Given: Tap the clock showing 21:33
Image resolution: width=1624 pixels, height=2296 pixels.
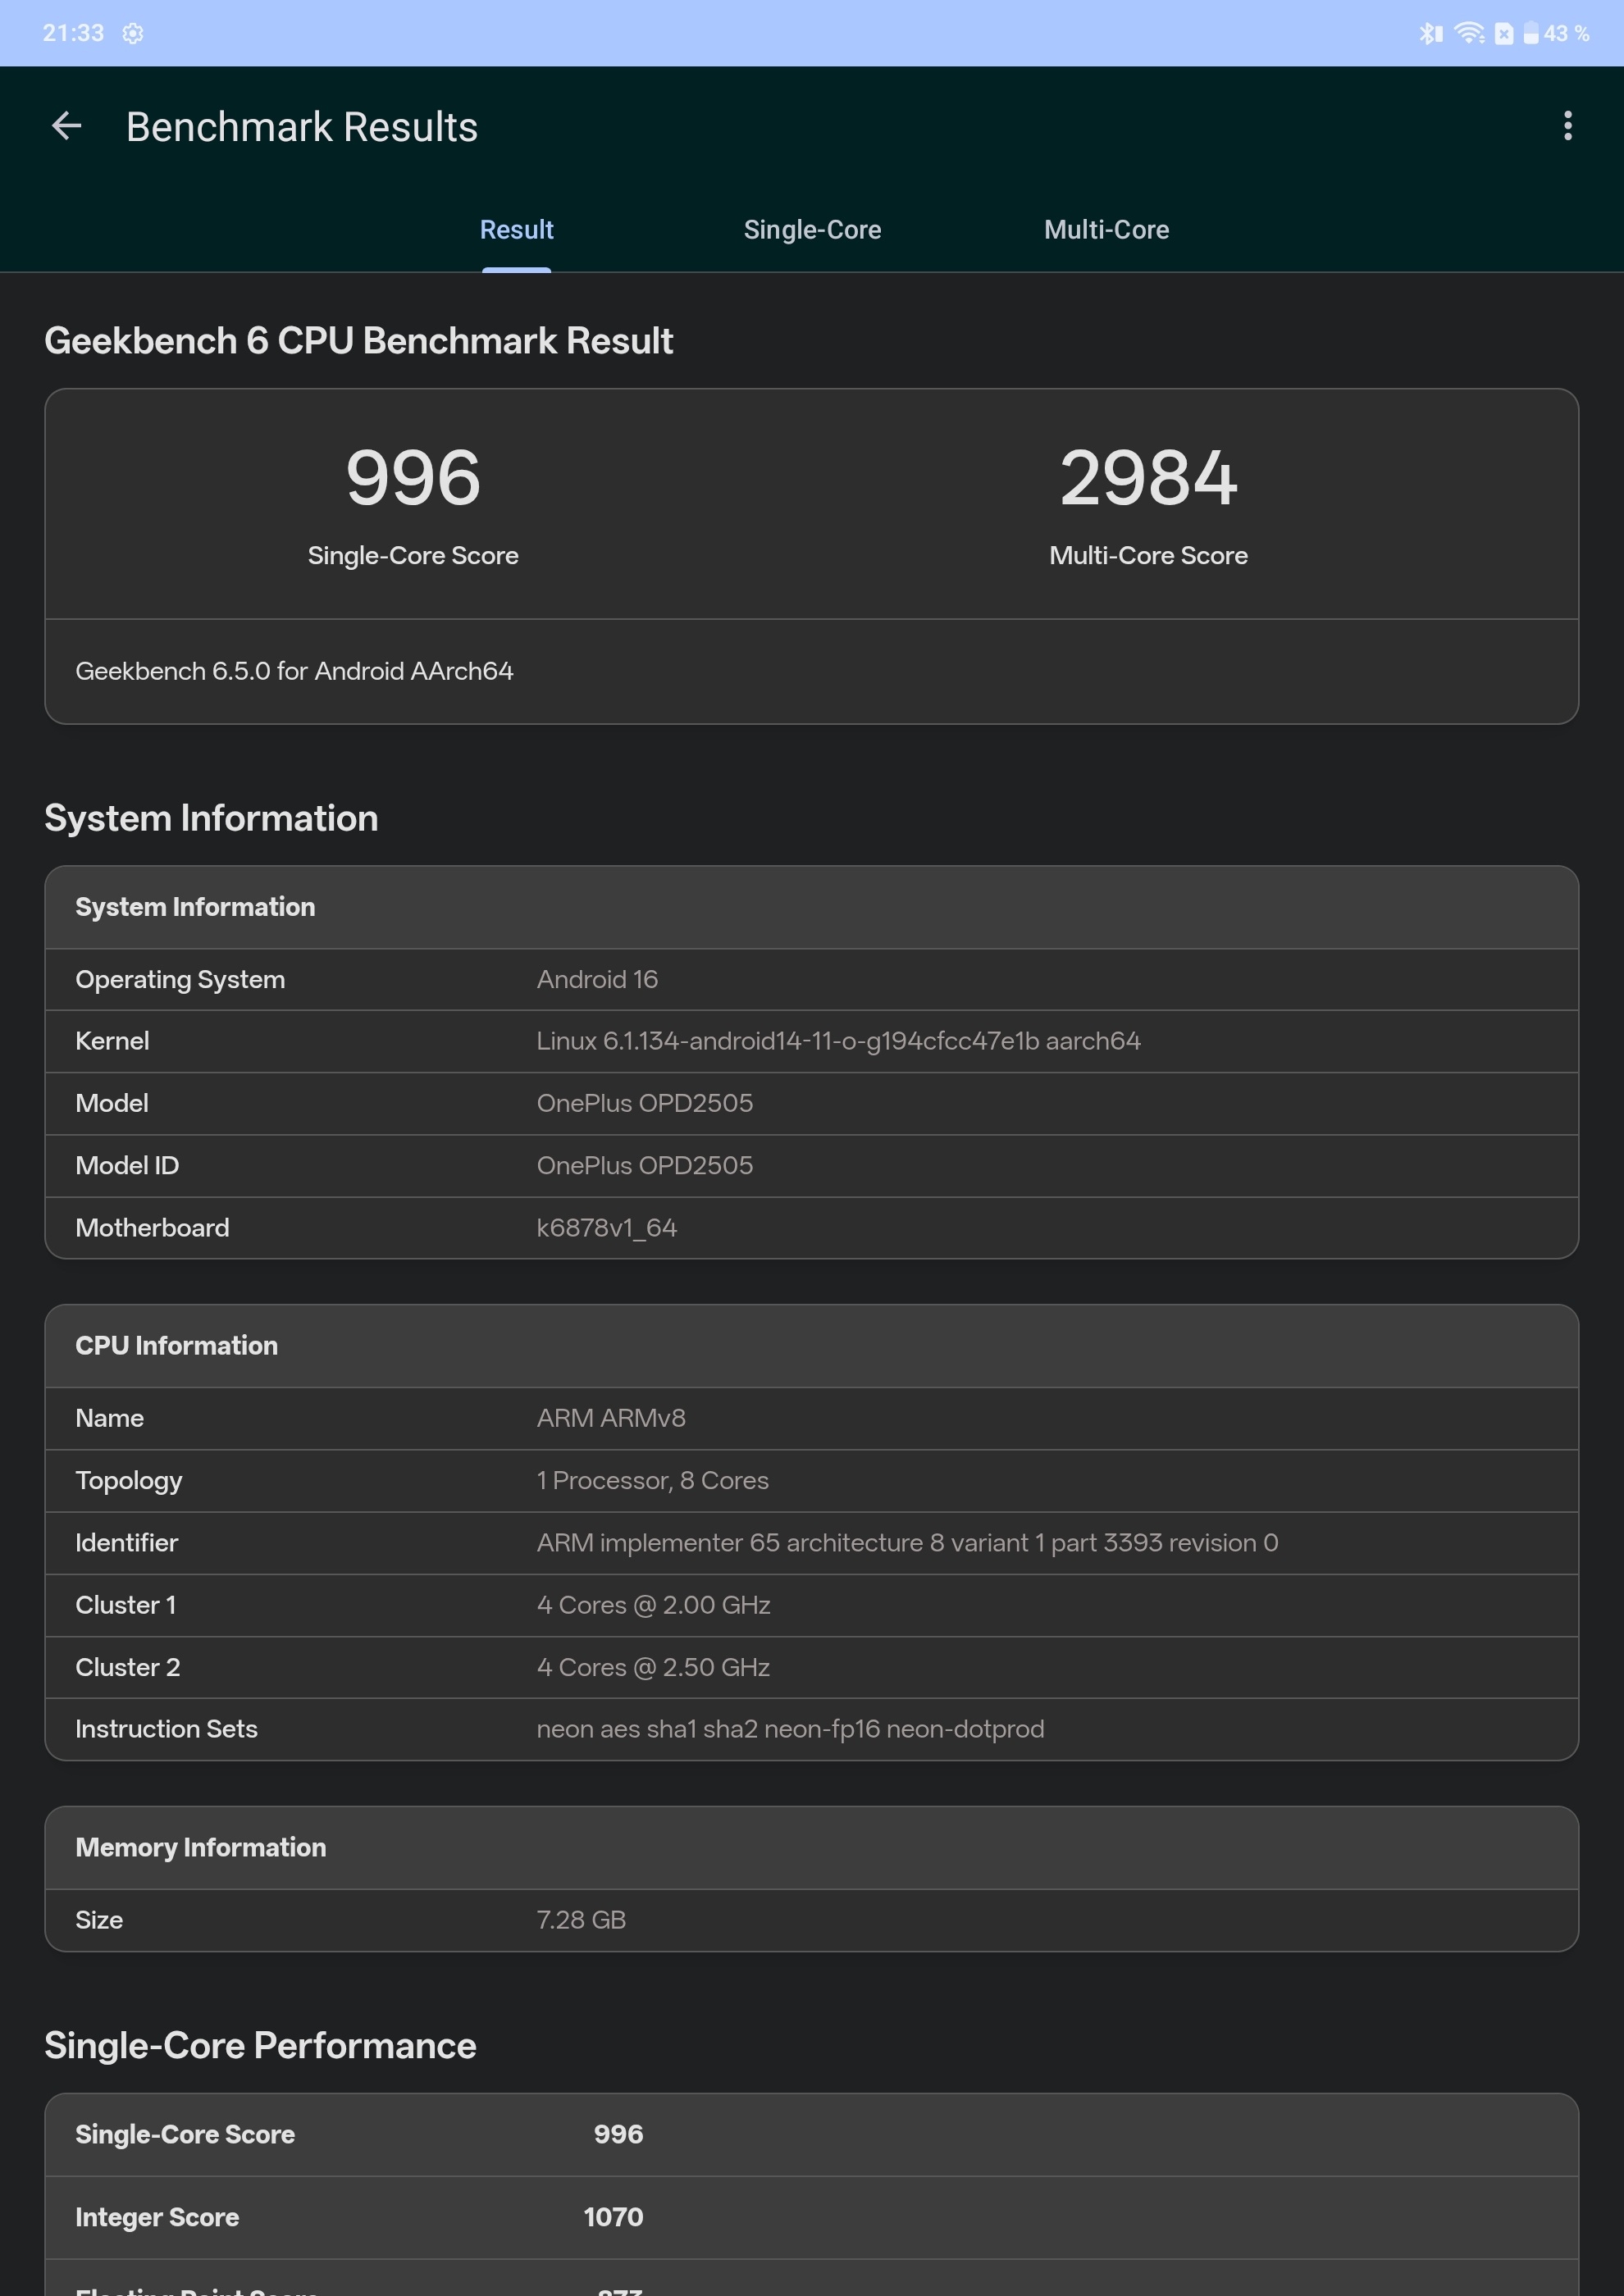Looking at the screenshot, I should click(x=70, y=32).
